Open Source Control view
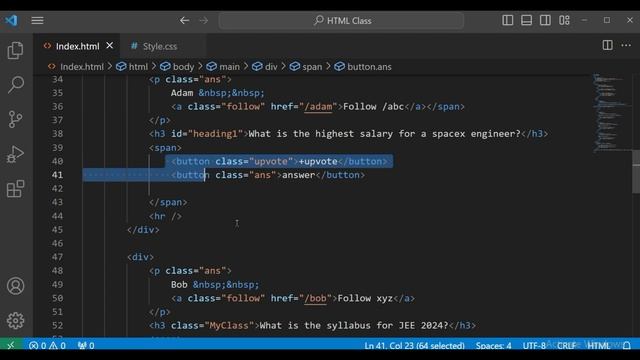640x360 pixels. [x=16, y=120]
